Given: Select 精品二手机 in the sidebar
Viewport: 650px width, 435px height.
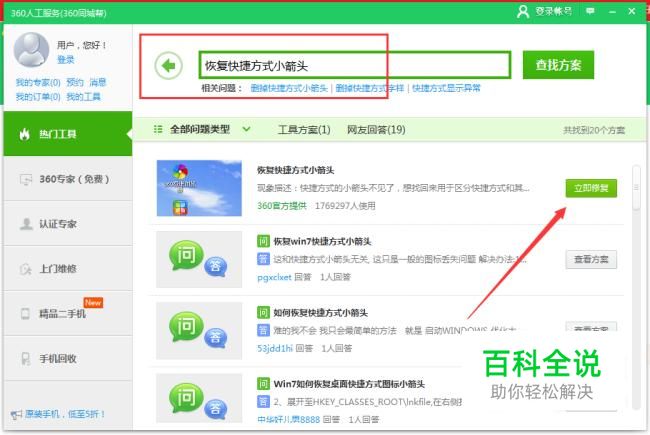Looking at the screenshot, I should coord(68,313).
